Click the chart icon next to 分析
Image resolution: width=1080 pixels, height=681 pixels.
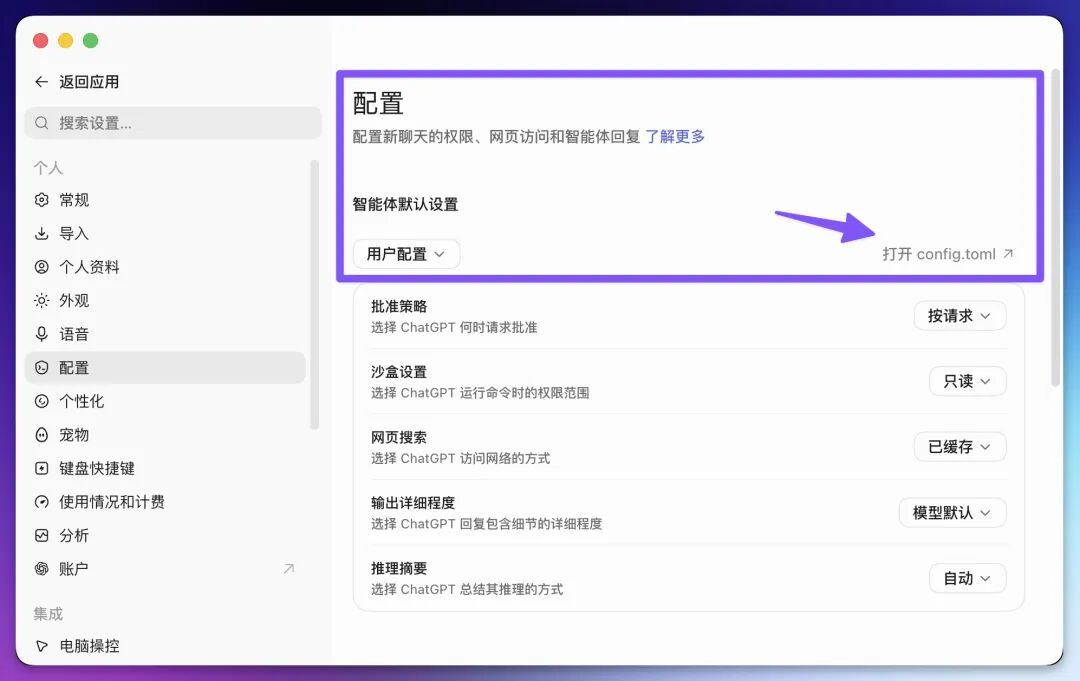pyautogui.click(x=41, y=536)
